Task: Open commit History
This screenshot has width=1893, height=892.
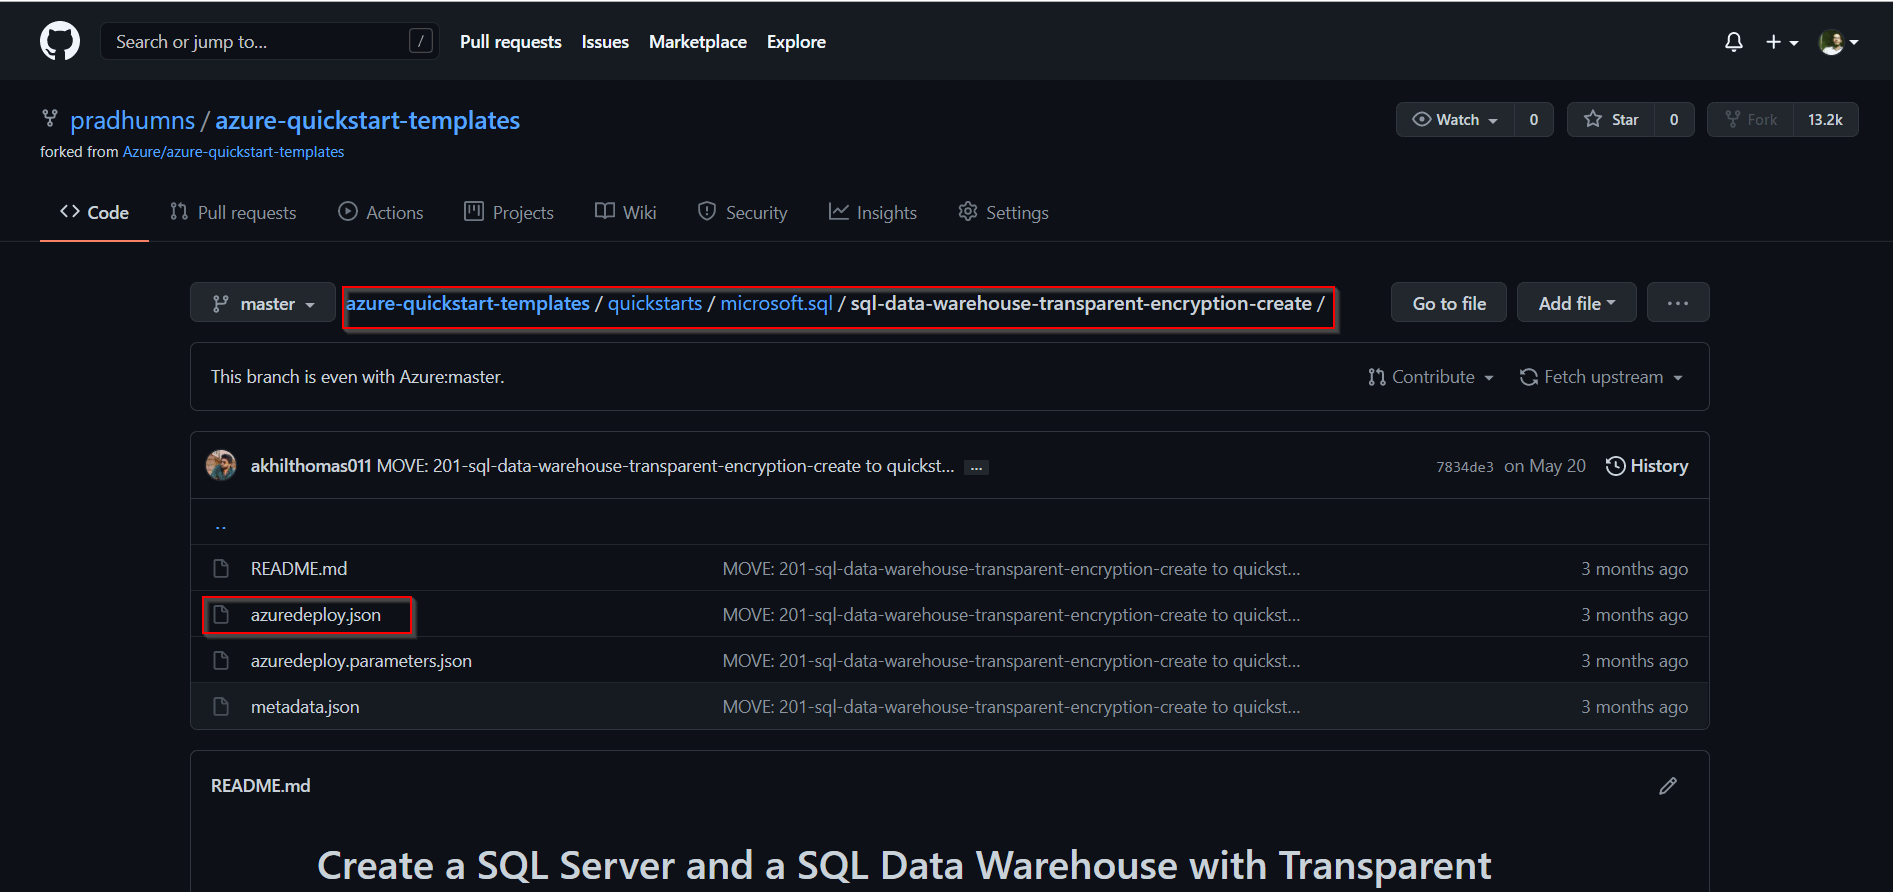Action: tap(1647, 466)
